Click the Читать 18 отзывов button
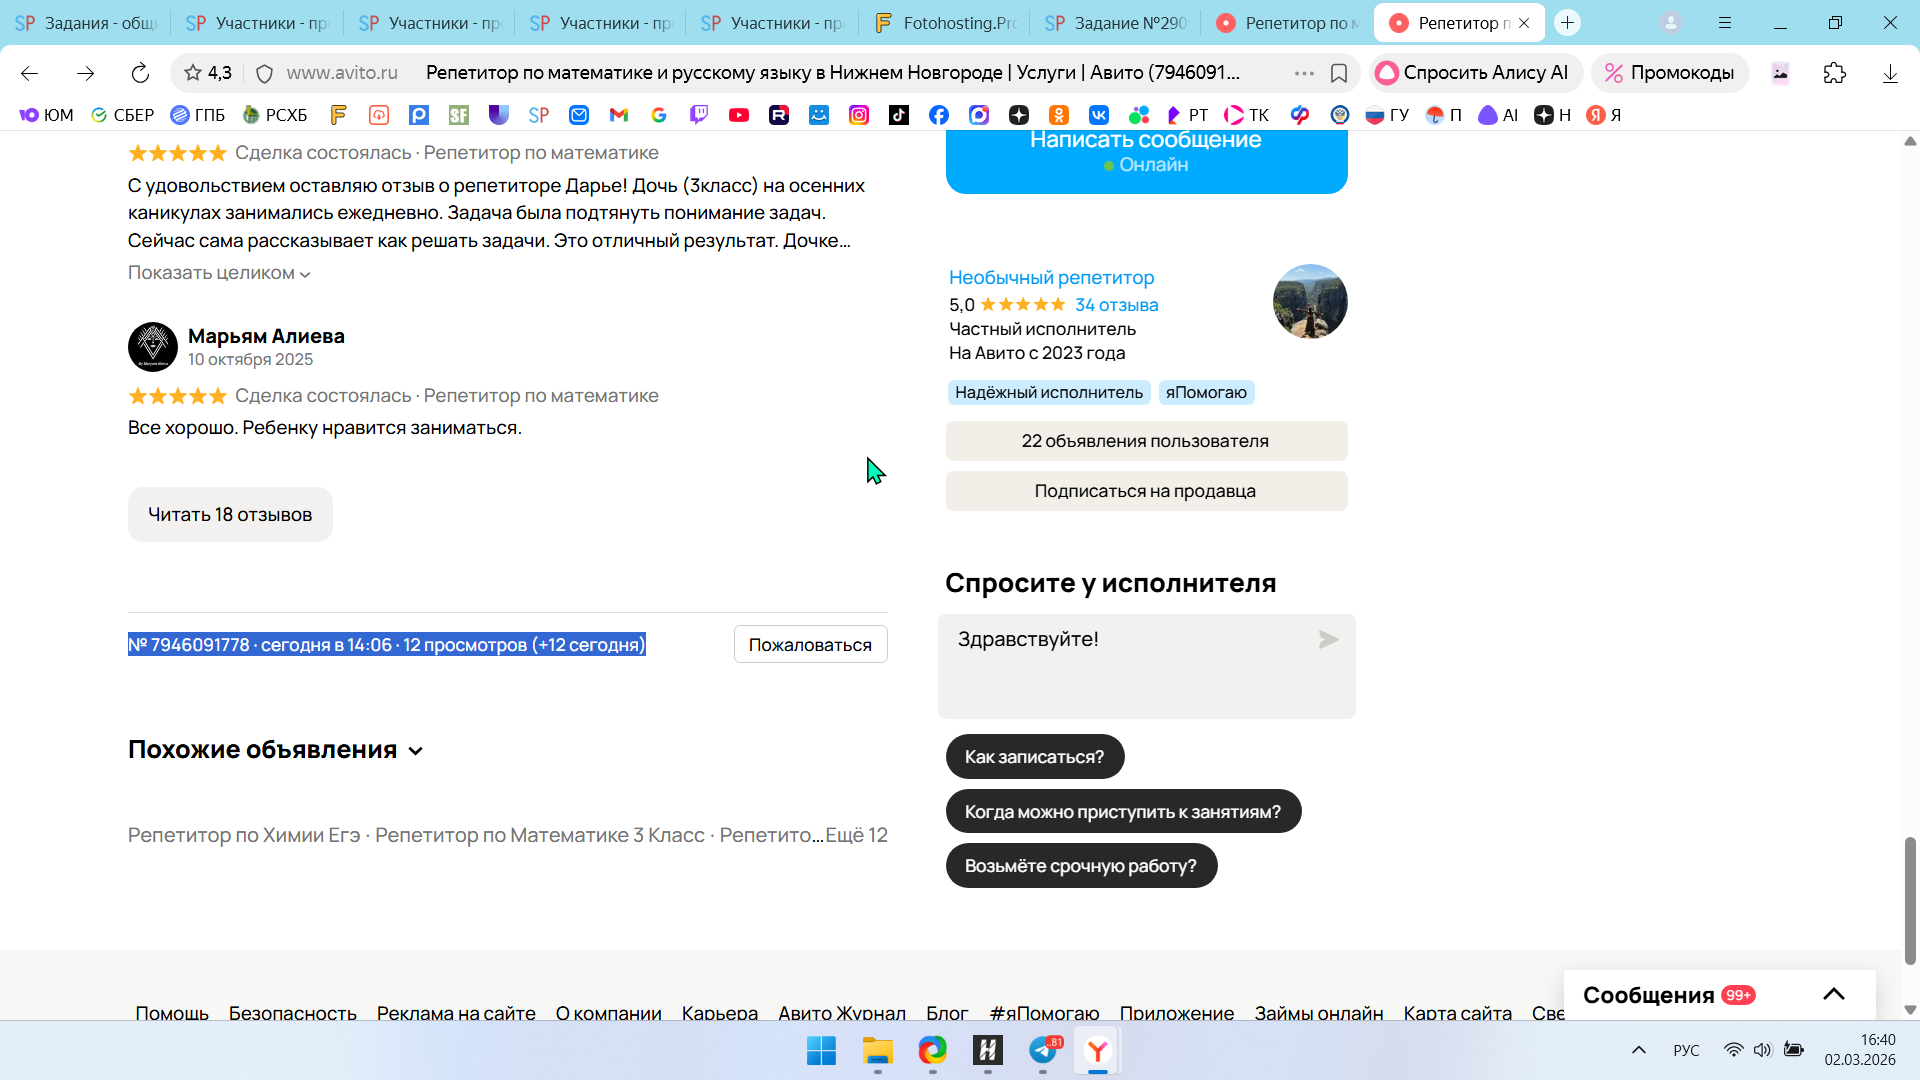1920x1080 pixels. [230, 515]
